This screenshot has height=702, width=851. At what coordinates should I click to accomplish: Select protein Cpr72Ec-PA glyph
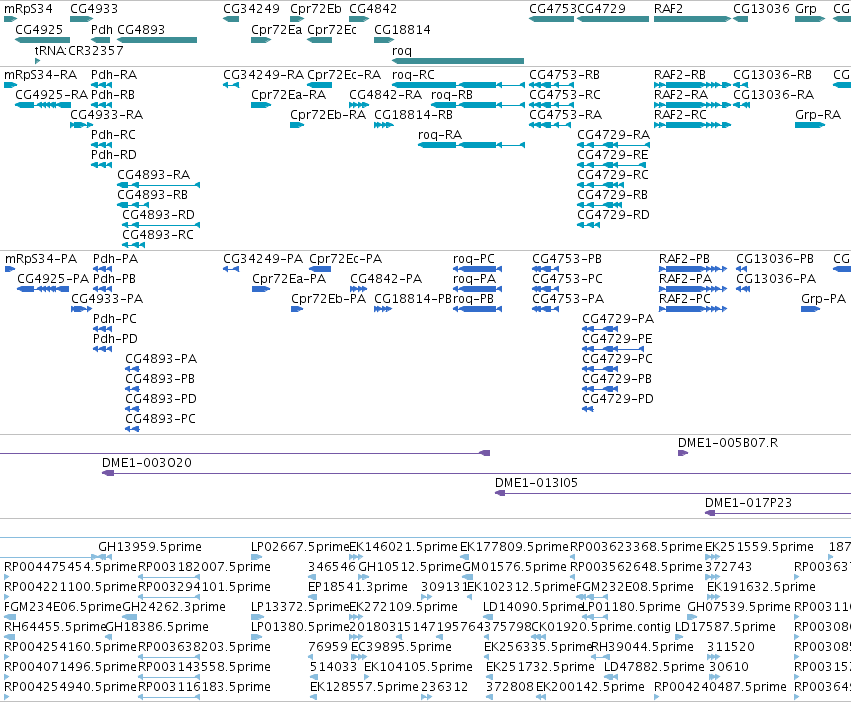click(x=320, y=269)
